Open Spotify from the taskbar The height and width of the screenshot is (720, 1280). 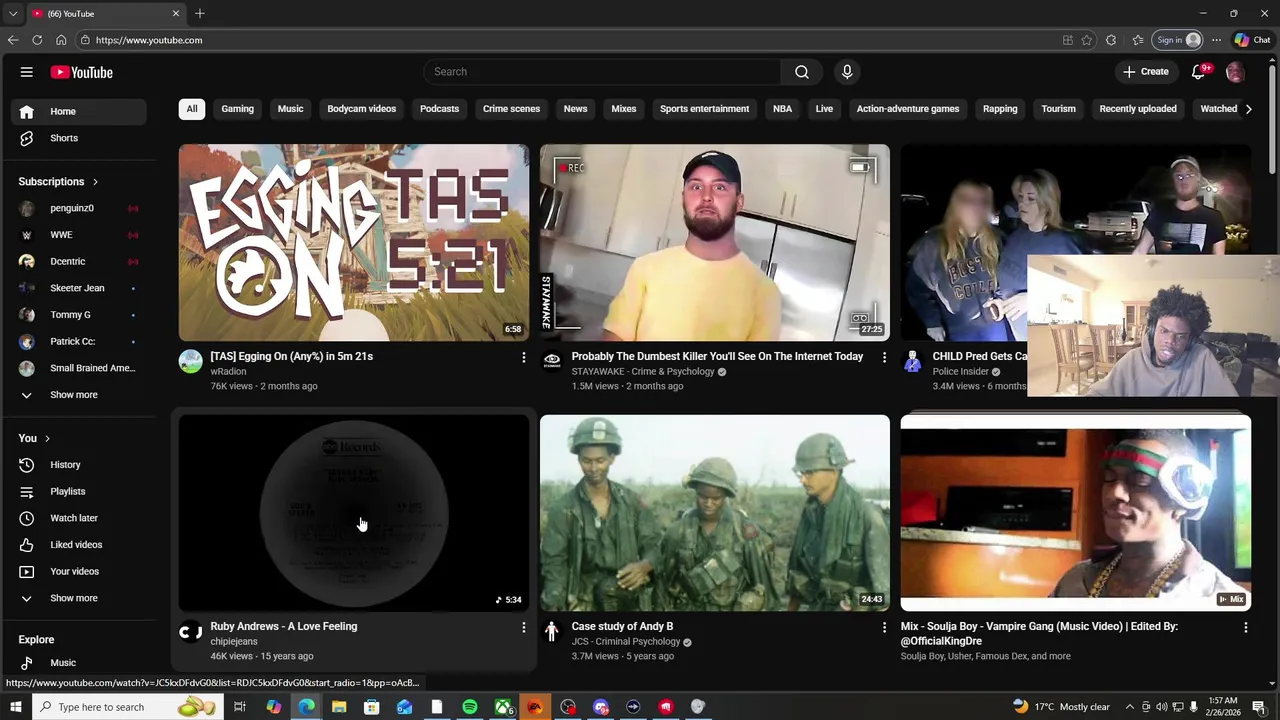coord(469,707)
